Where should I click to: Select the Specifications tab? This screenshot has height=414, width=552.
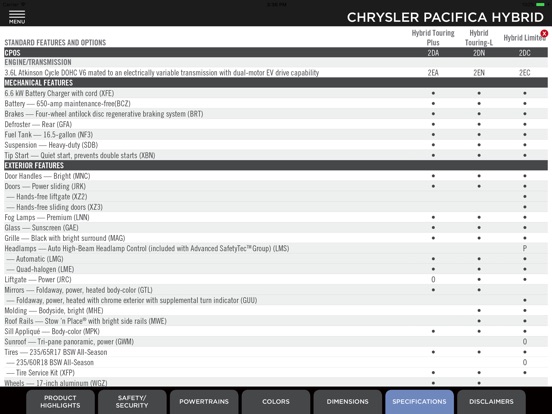(x=419, y=401)
